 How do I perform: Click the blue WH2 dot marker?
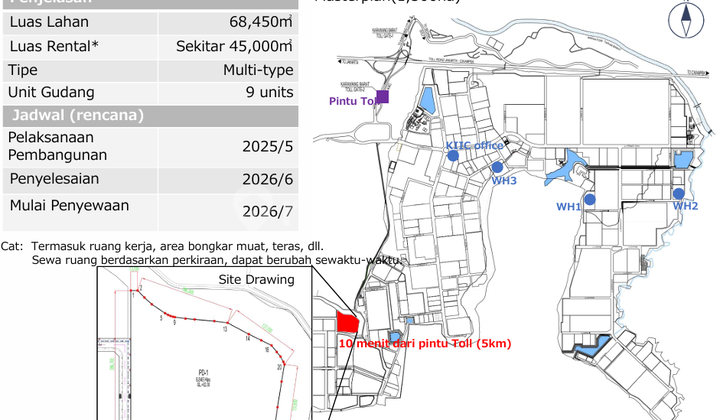tap(679, 193)
